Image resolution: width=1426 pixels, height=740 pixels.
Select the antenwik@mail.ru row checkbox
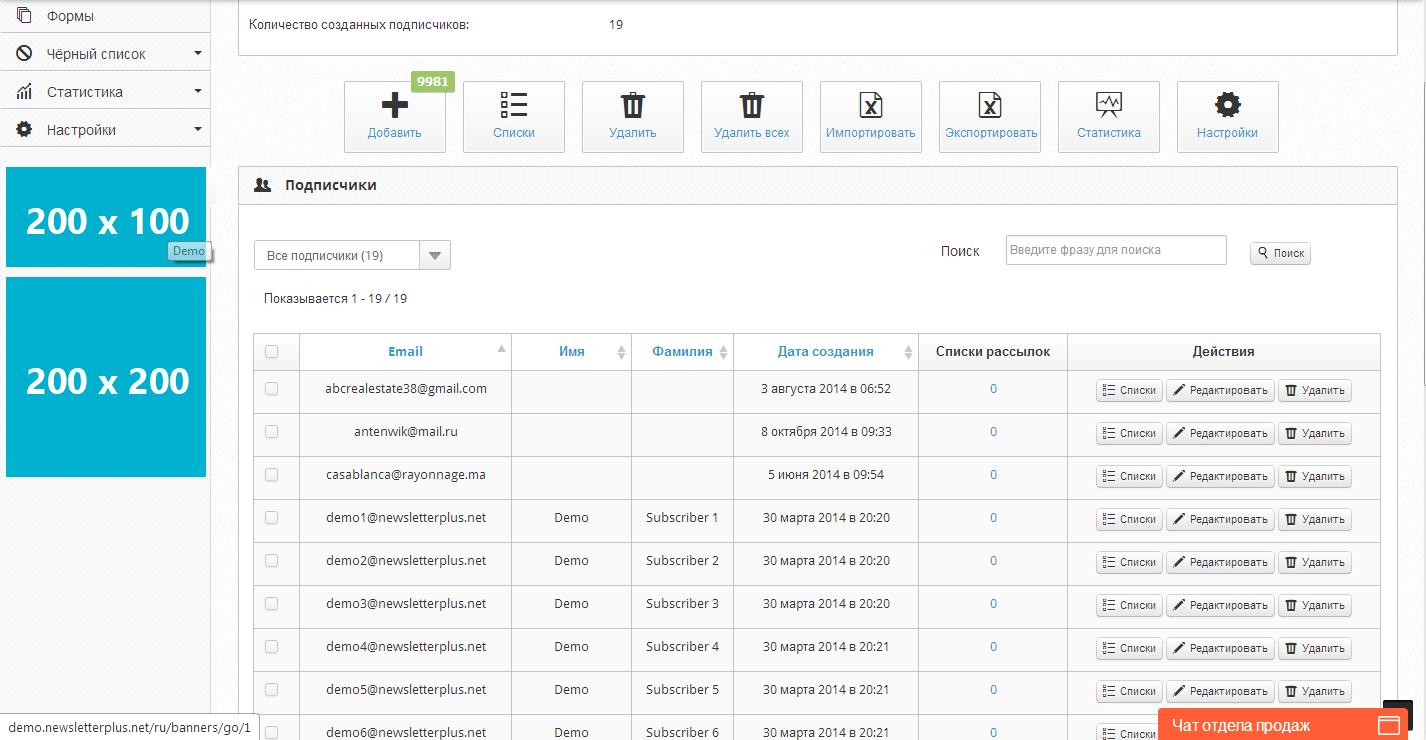coord(271,432)
